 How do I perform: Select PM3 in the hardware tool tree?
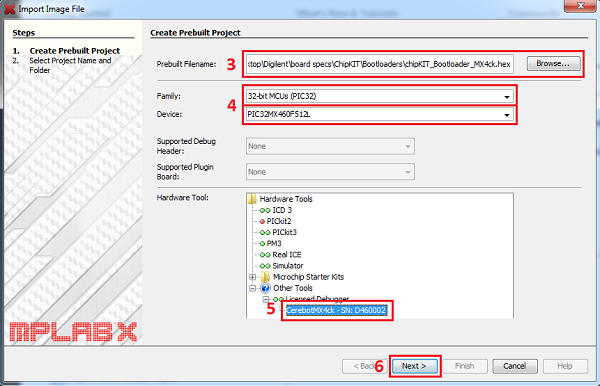pyautogui.click(x=274, y=243)
